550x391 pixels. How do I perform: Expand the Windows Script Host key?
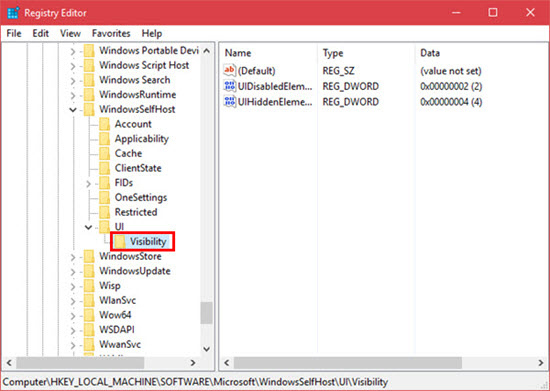tap(73, 66)
